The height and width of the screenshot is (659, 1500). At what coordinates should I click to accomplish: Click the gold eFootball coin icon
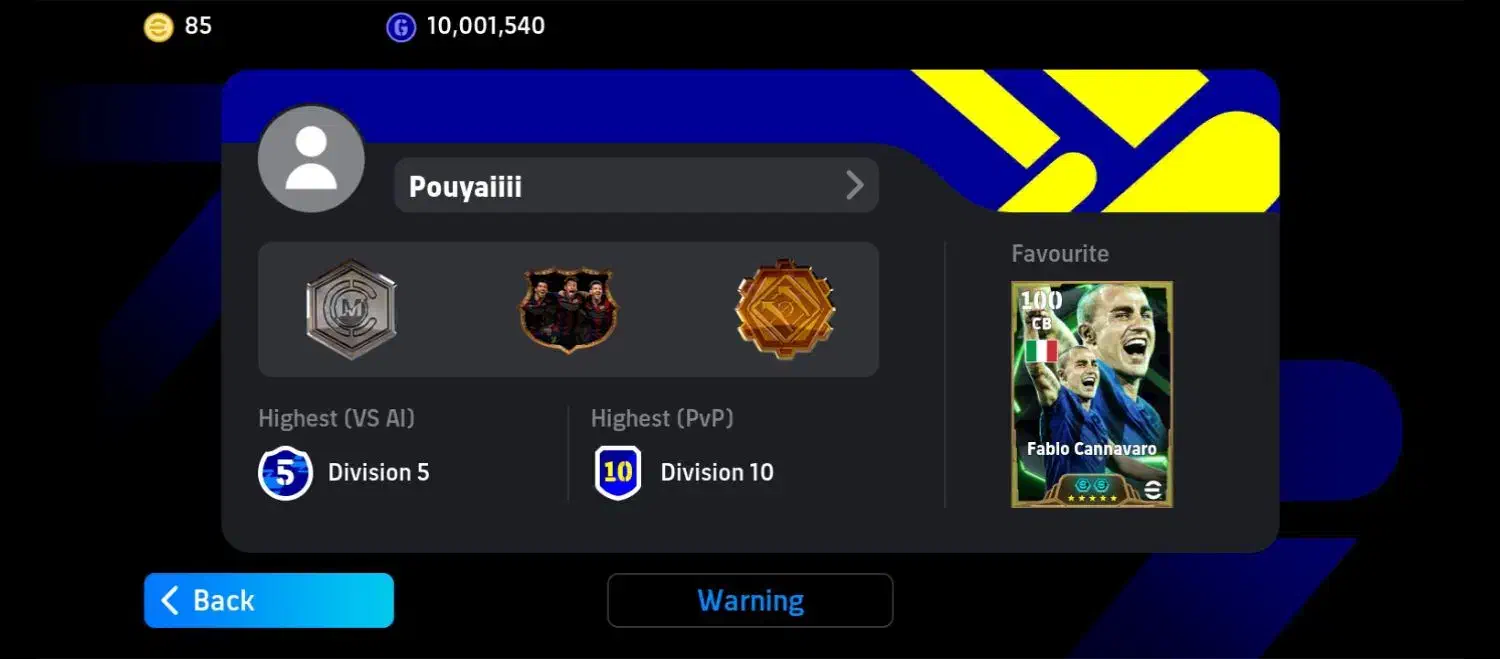point(158,27)
